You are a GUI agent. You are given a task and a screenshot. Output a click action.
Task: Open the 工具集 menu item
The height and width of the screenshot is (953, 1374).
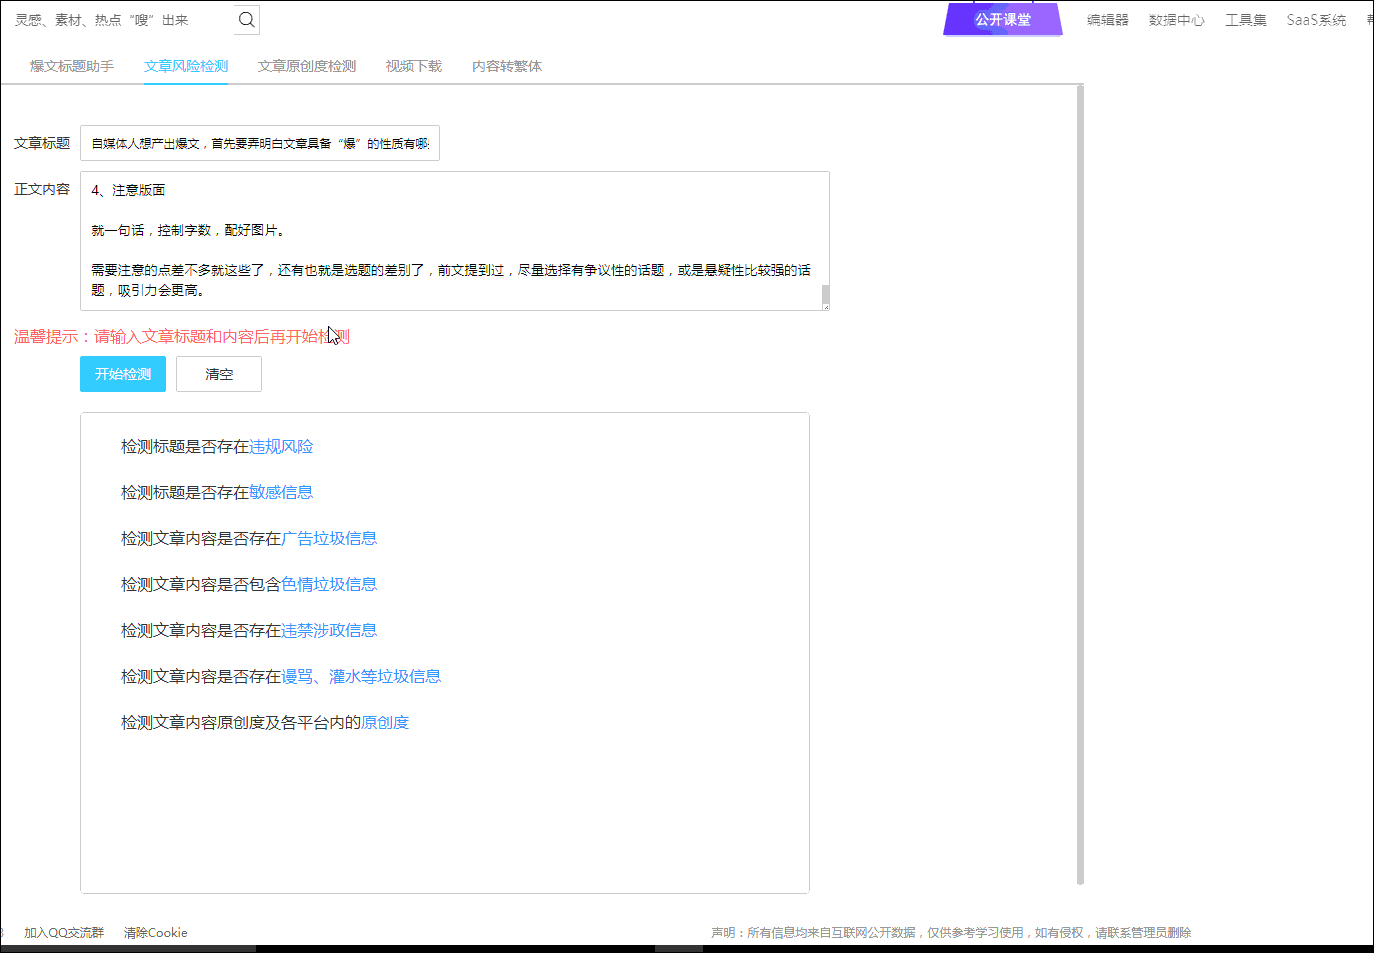(1246, 20)
